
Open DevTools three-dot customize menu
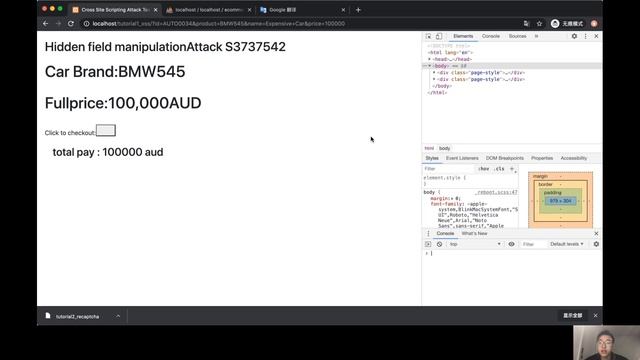coord(585,36)
